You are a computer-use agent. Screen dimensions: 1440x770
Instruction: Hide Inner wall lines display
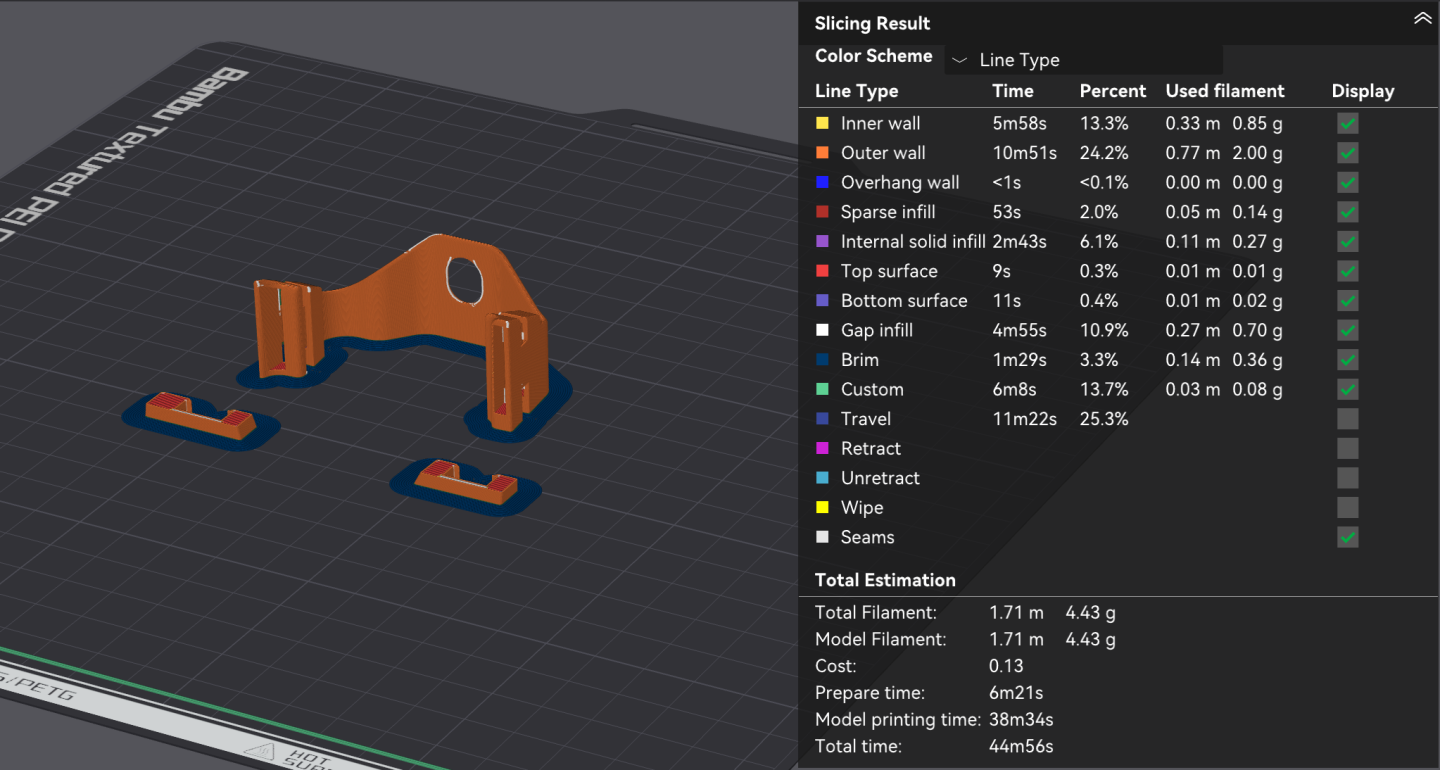click(1348, 124)
